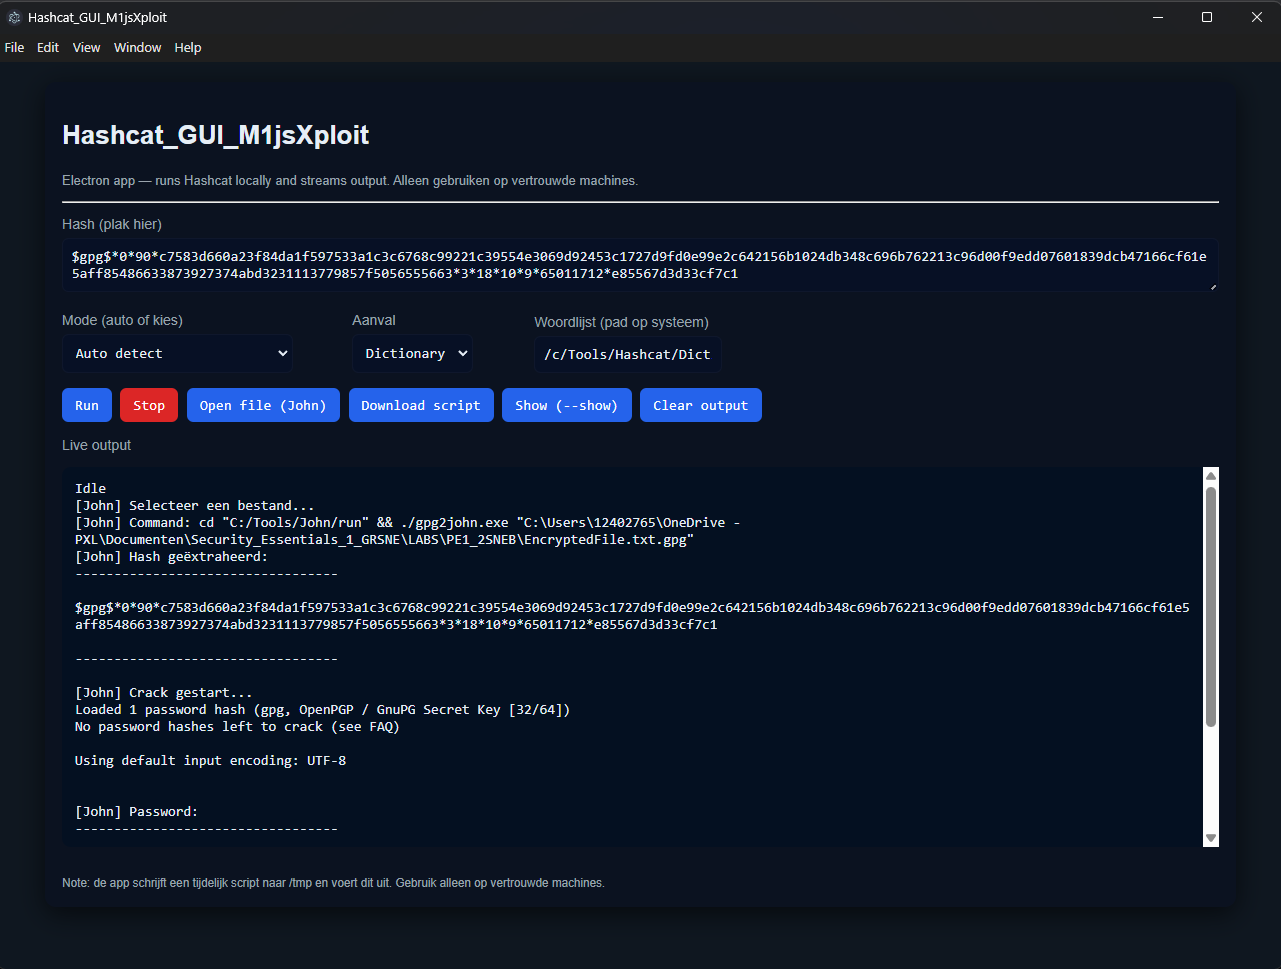Click the 'Hash (plak hier)' label
The height and width of the screenshot is (969, 1281).
click(112, 224)
